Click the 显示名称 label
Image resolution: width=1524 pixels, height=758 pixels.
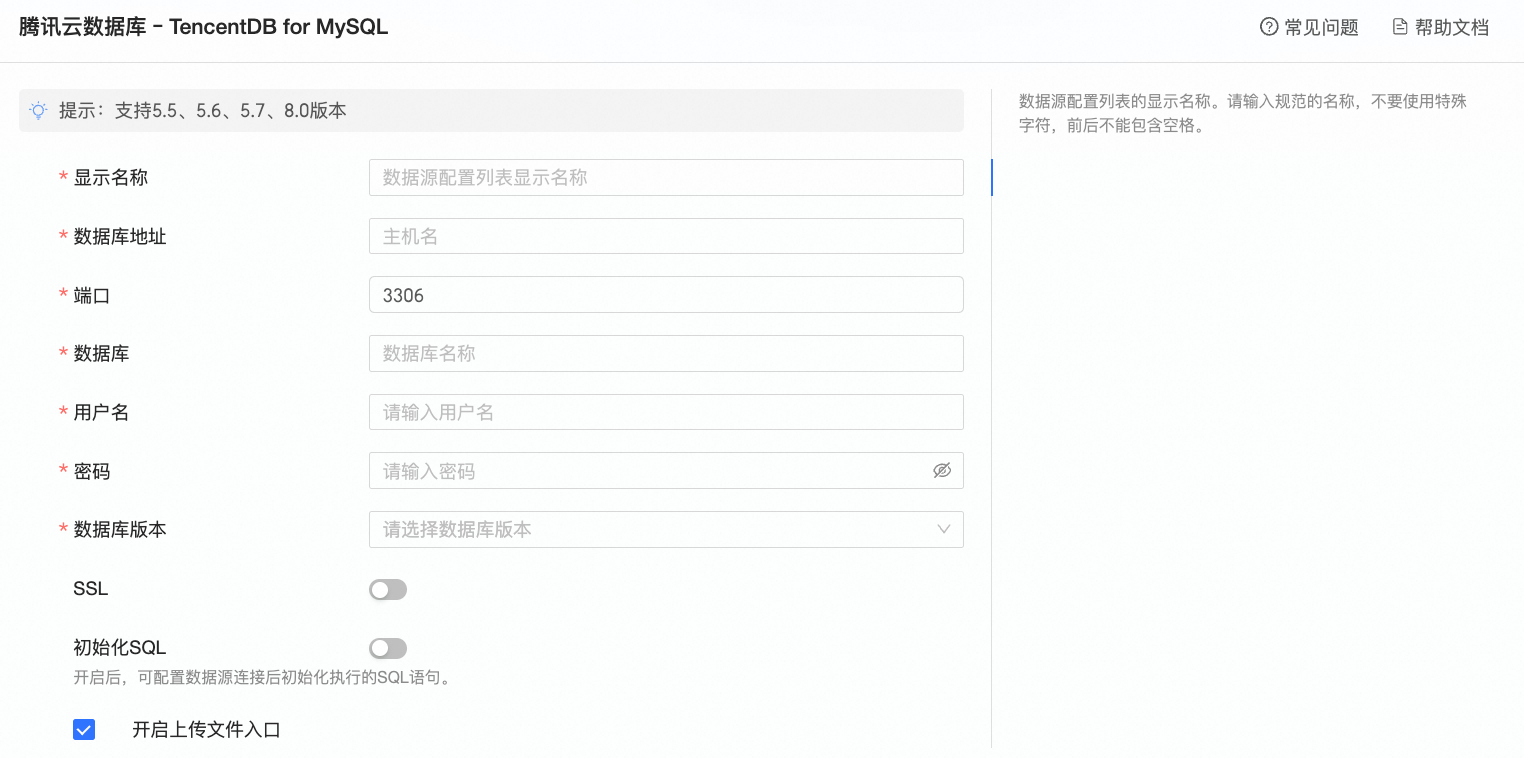coord(111,178)
